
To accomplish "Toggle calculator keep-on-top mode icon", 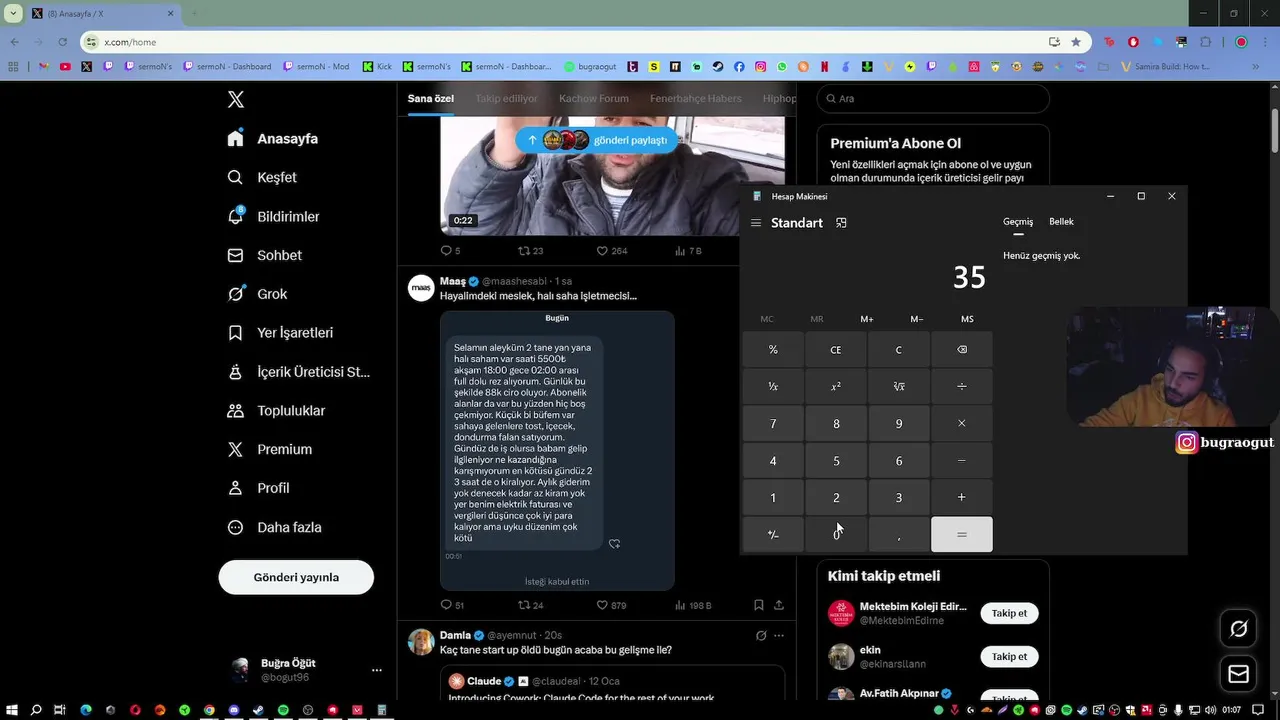I will [x=841, y=223].
